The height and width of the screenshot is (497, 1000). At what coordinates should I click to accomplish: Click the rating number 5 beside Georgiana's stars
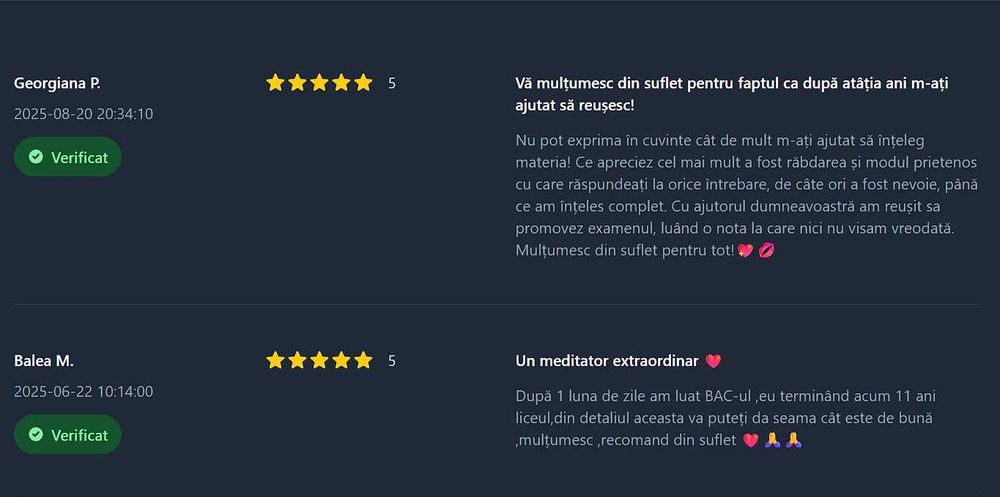pos(392,83)
